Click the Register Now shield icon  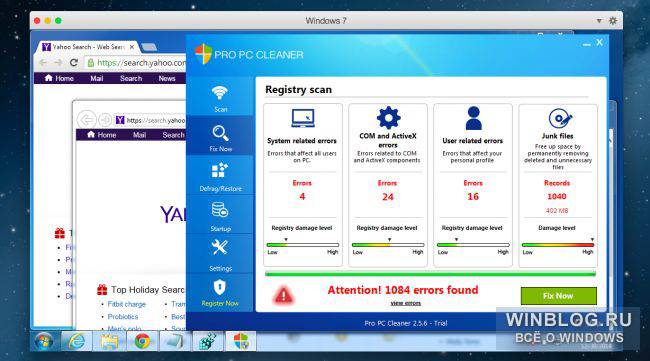(x=219, y=287)
